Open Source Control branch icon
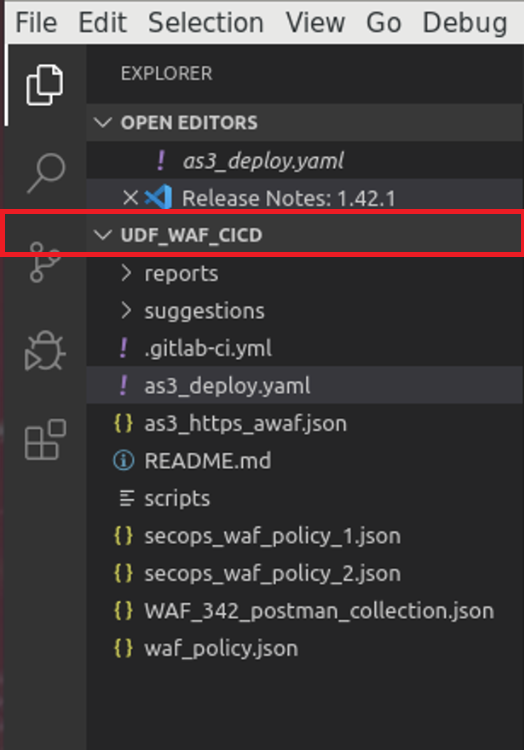The height and width of the screenshot is (750, 524). 45,262
